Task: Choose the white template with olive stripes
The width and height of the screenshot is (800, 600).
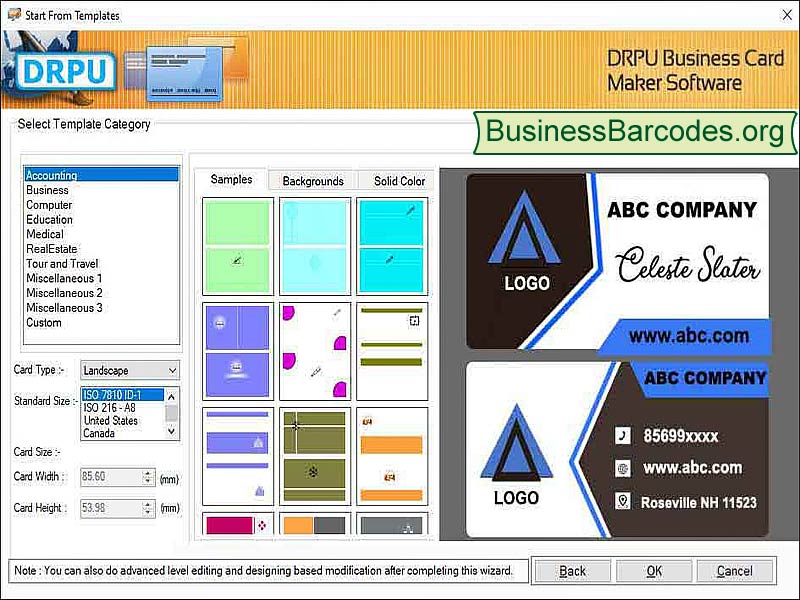Action: click(392, 351)
